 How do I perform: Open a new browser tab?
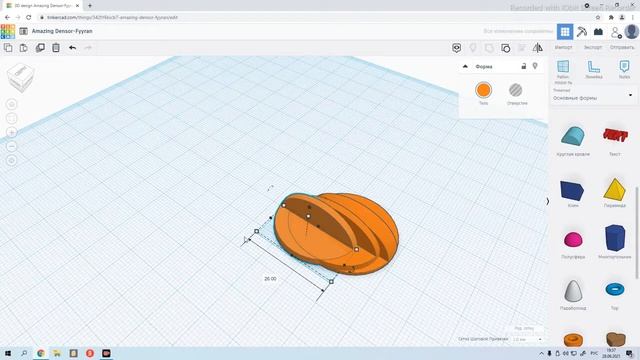pyautogui.click(x=90, y=6)
